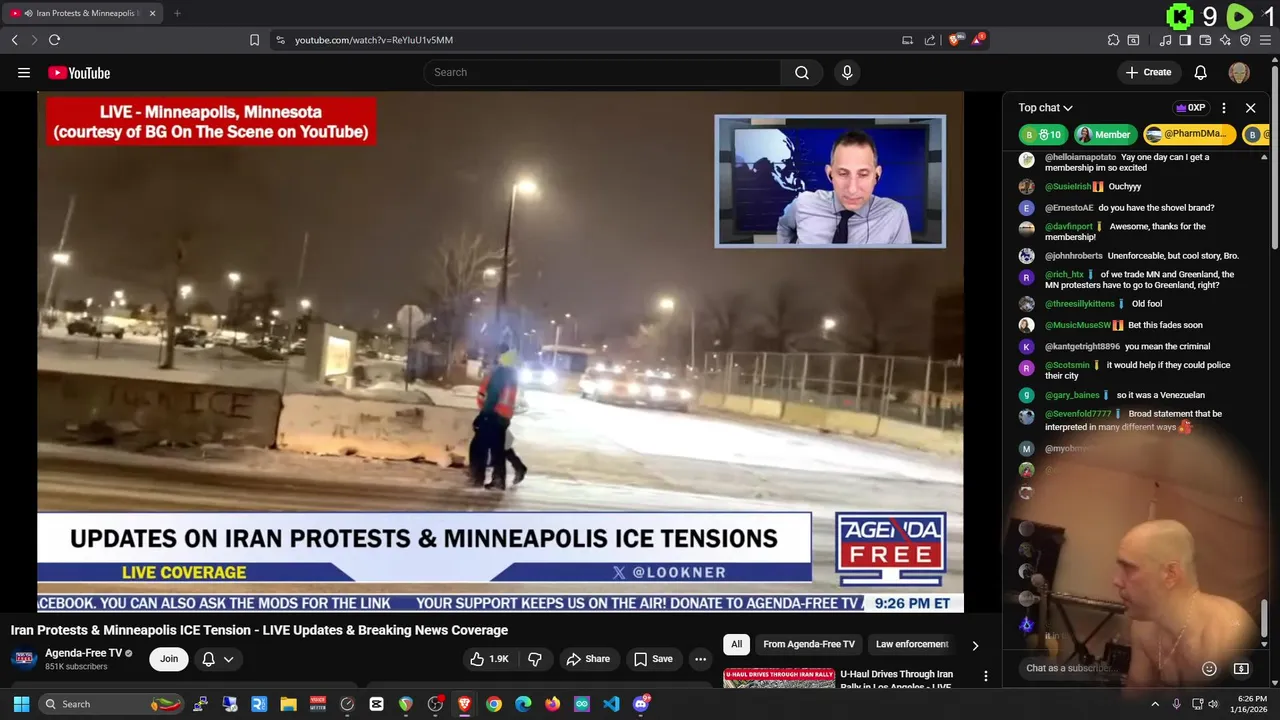Open Brave VPN shield icon
Image resolution: width=1280 pixels, height=720 pixels.
[x=1245, y=40]
